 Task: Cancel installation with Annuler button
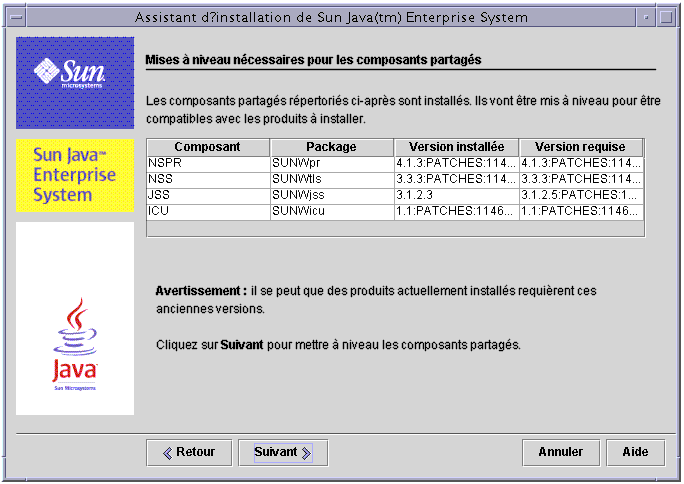pos(561,453)
